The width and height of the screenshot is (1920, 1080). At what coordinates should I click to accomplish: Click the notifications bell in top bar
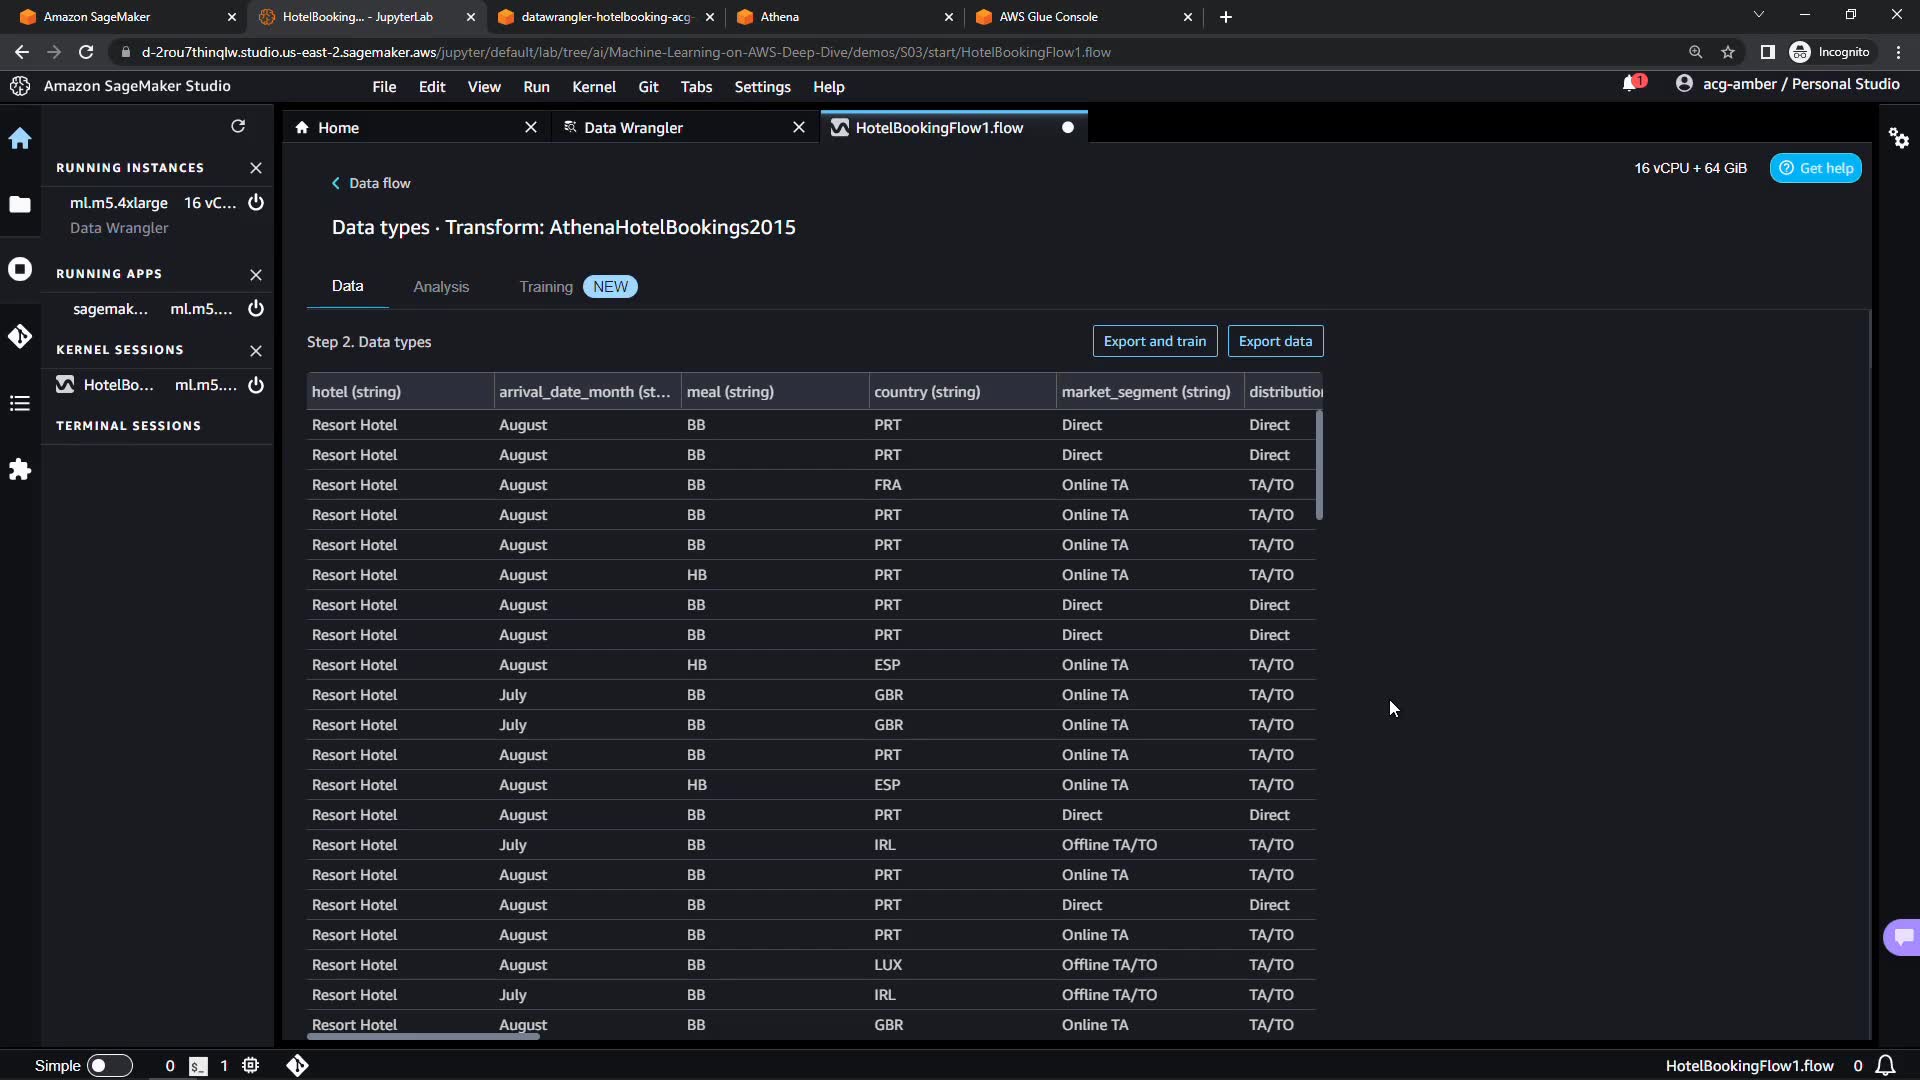1630,84
